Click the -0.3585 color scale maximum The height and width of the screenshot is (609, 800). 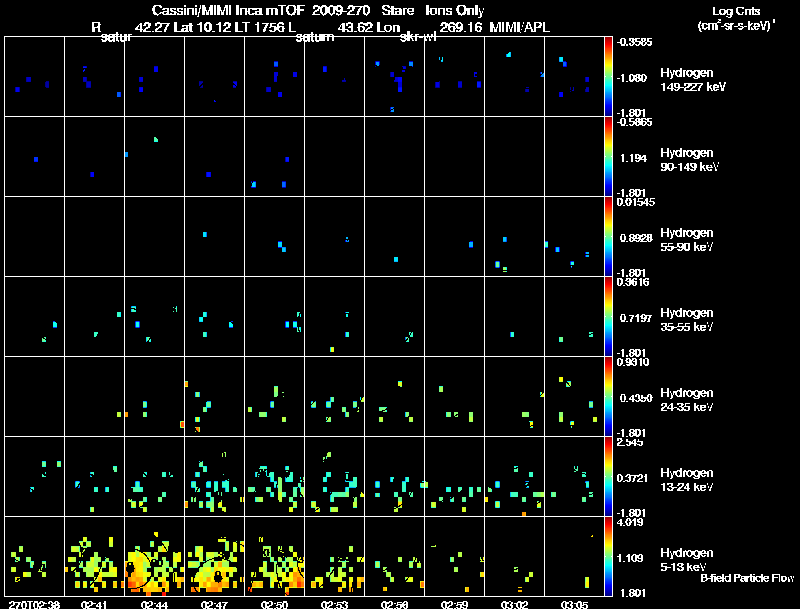coord(634,42)
